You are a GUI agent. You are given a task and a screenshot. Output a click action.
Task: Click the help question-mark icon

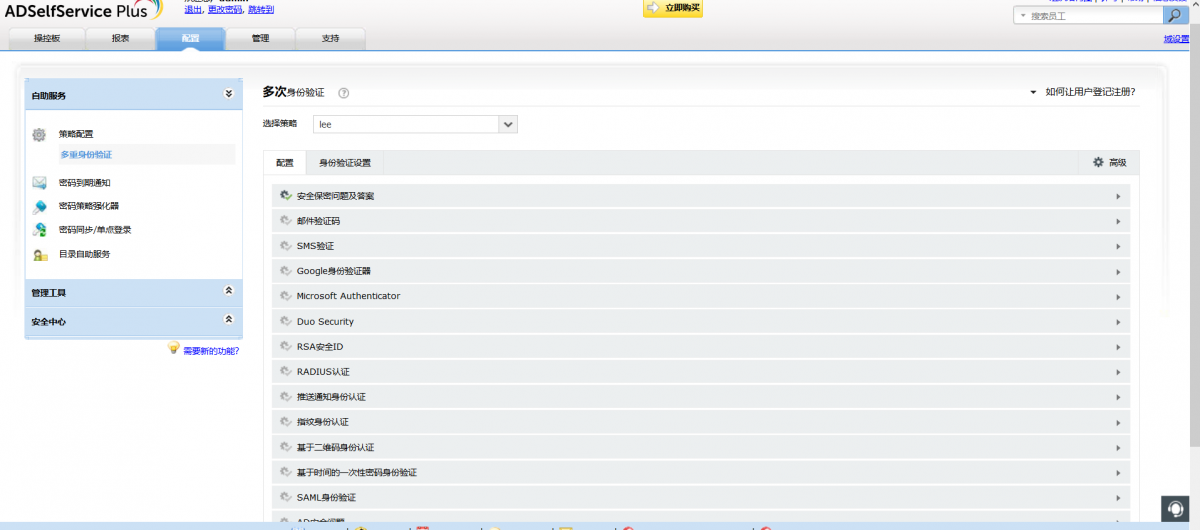(343, 93)
